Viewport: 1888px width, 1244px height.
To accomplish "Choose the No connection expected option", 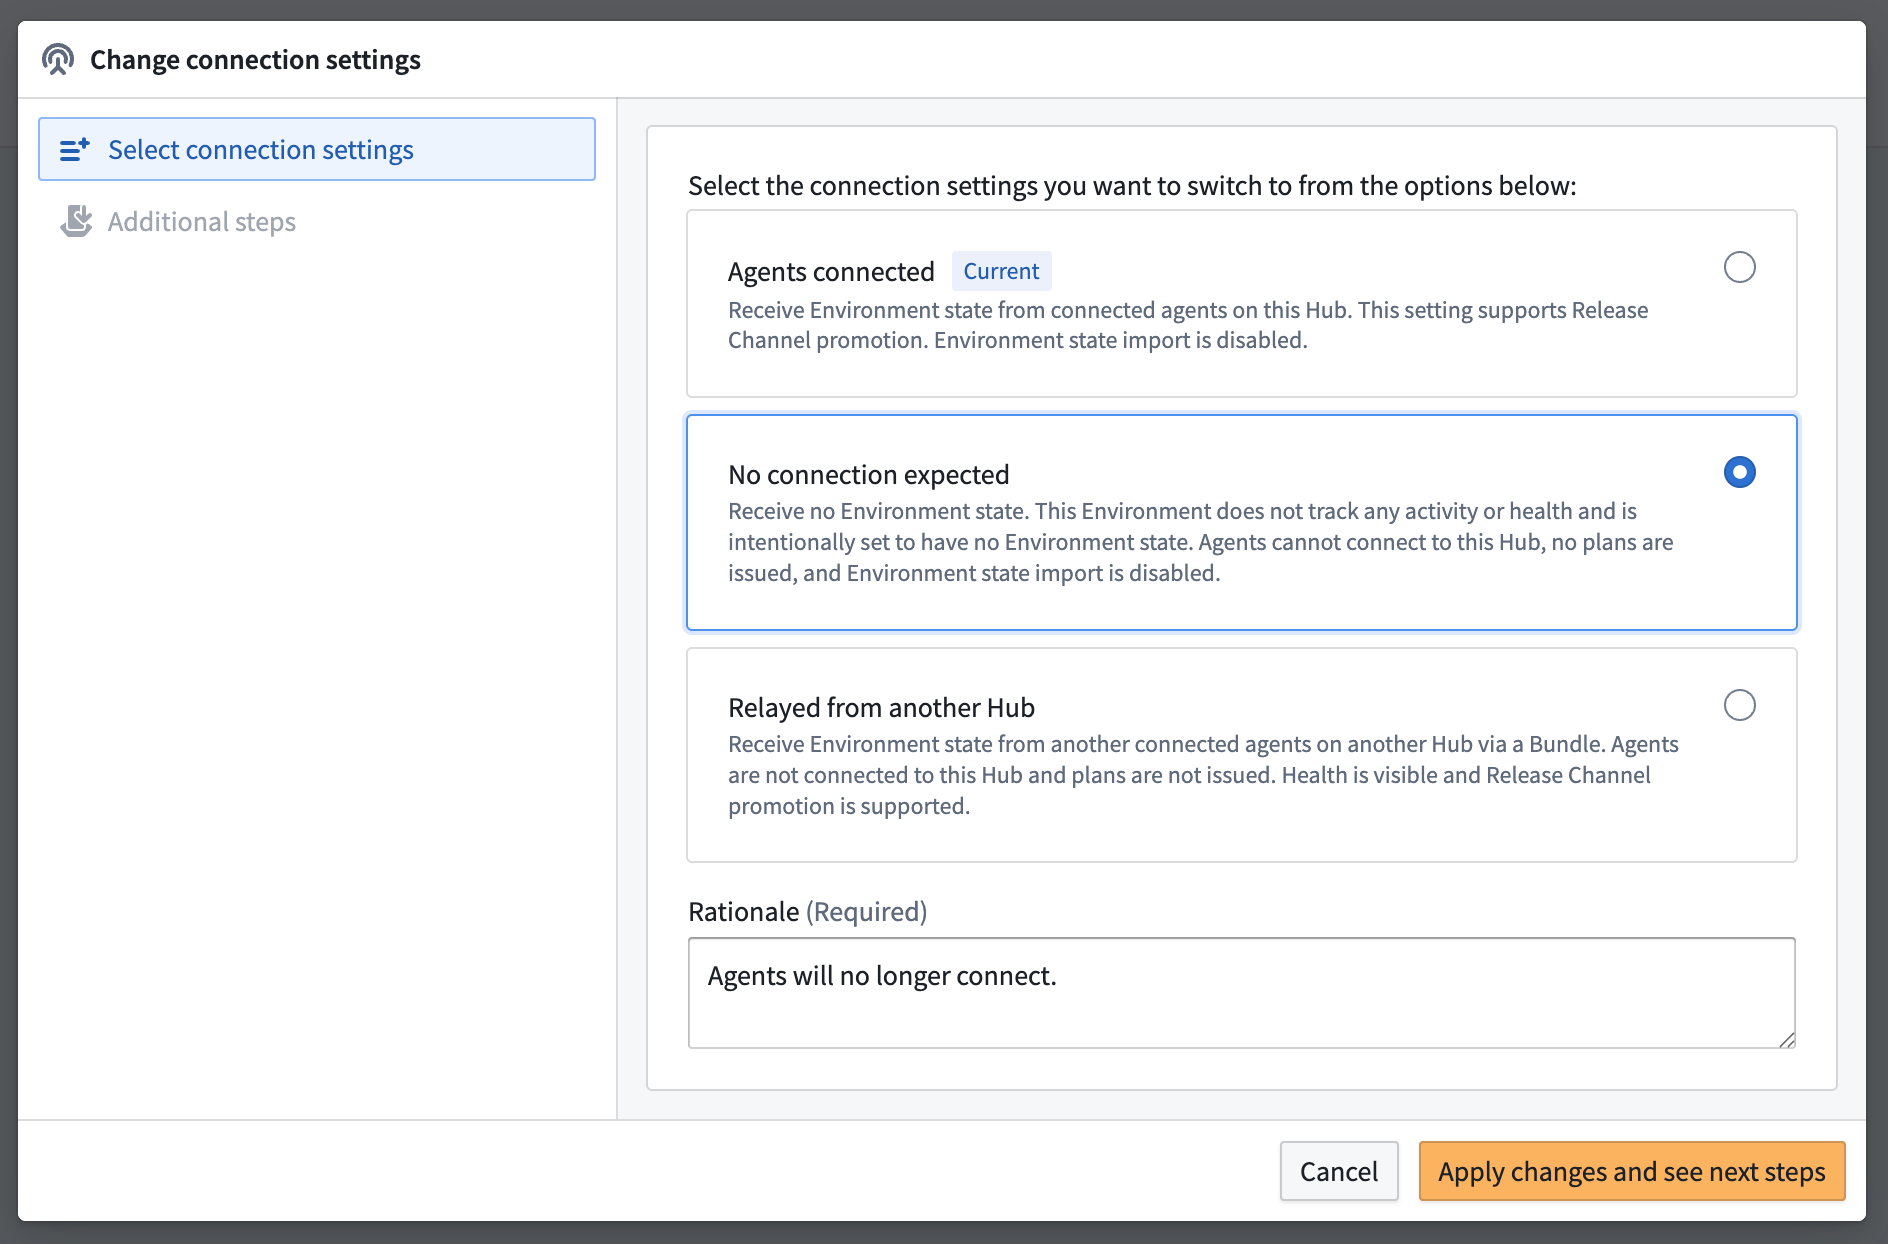I will click(x=1740, y=472).
